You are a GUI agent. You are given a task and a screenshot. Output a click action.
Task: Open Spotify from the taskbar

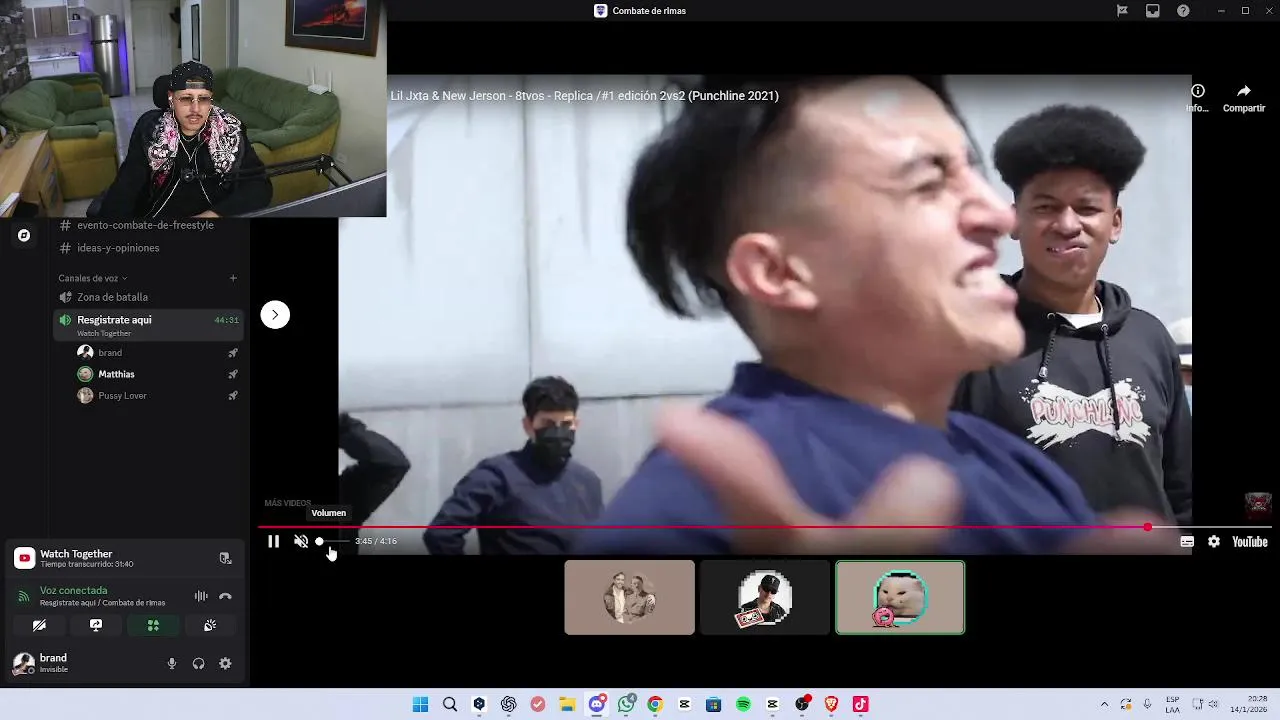coord(743,704)
